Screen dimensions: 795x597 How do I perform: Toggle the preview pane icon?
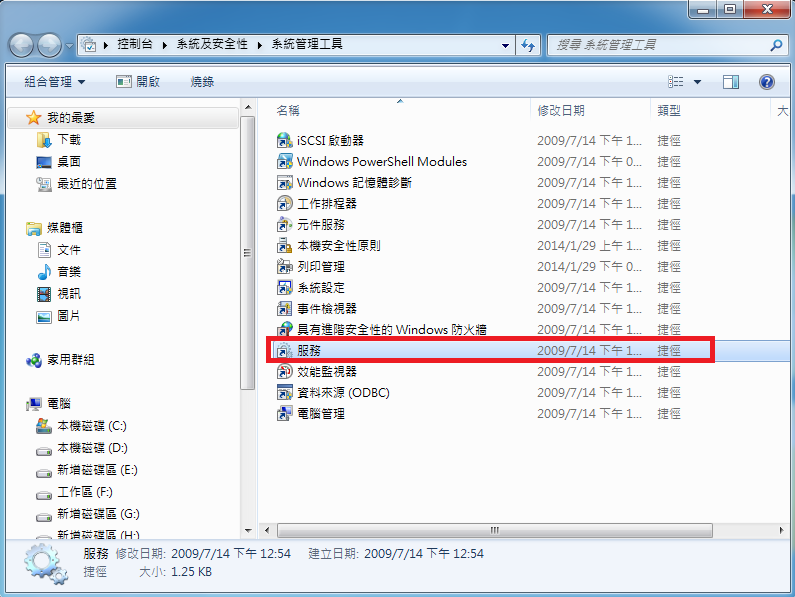point(731,82)
